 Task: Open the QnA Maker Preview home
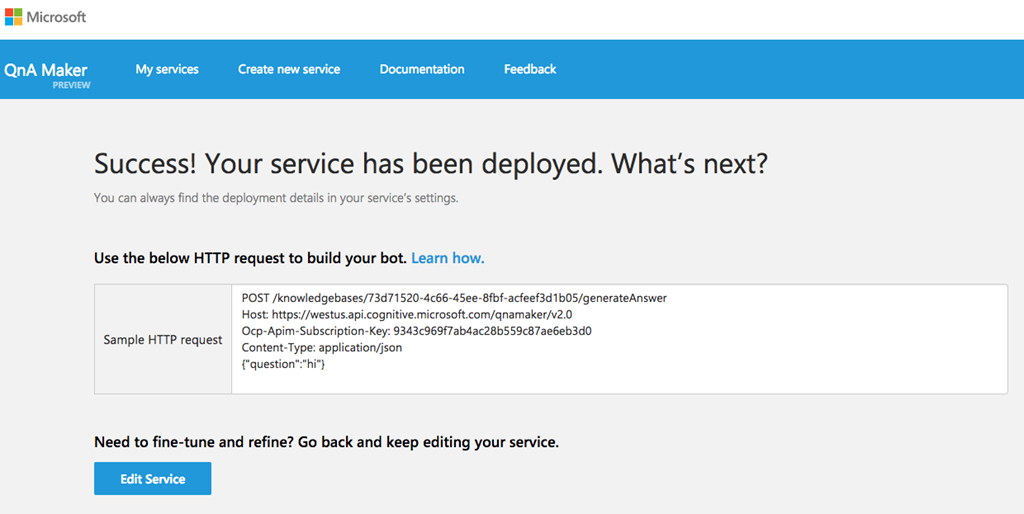[47, 74]
